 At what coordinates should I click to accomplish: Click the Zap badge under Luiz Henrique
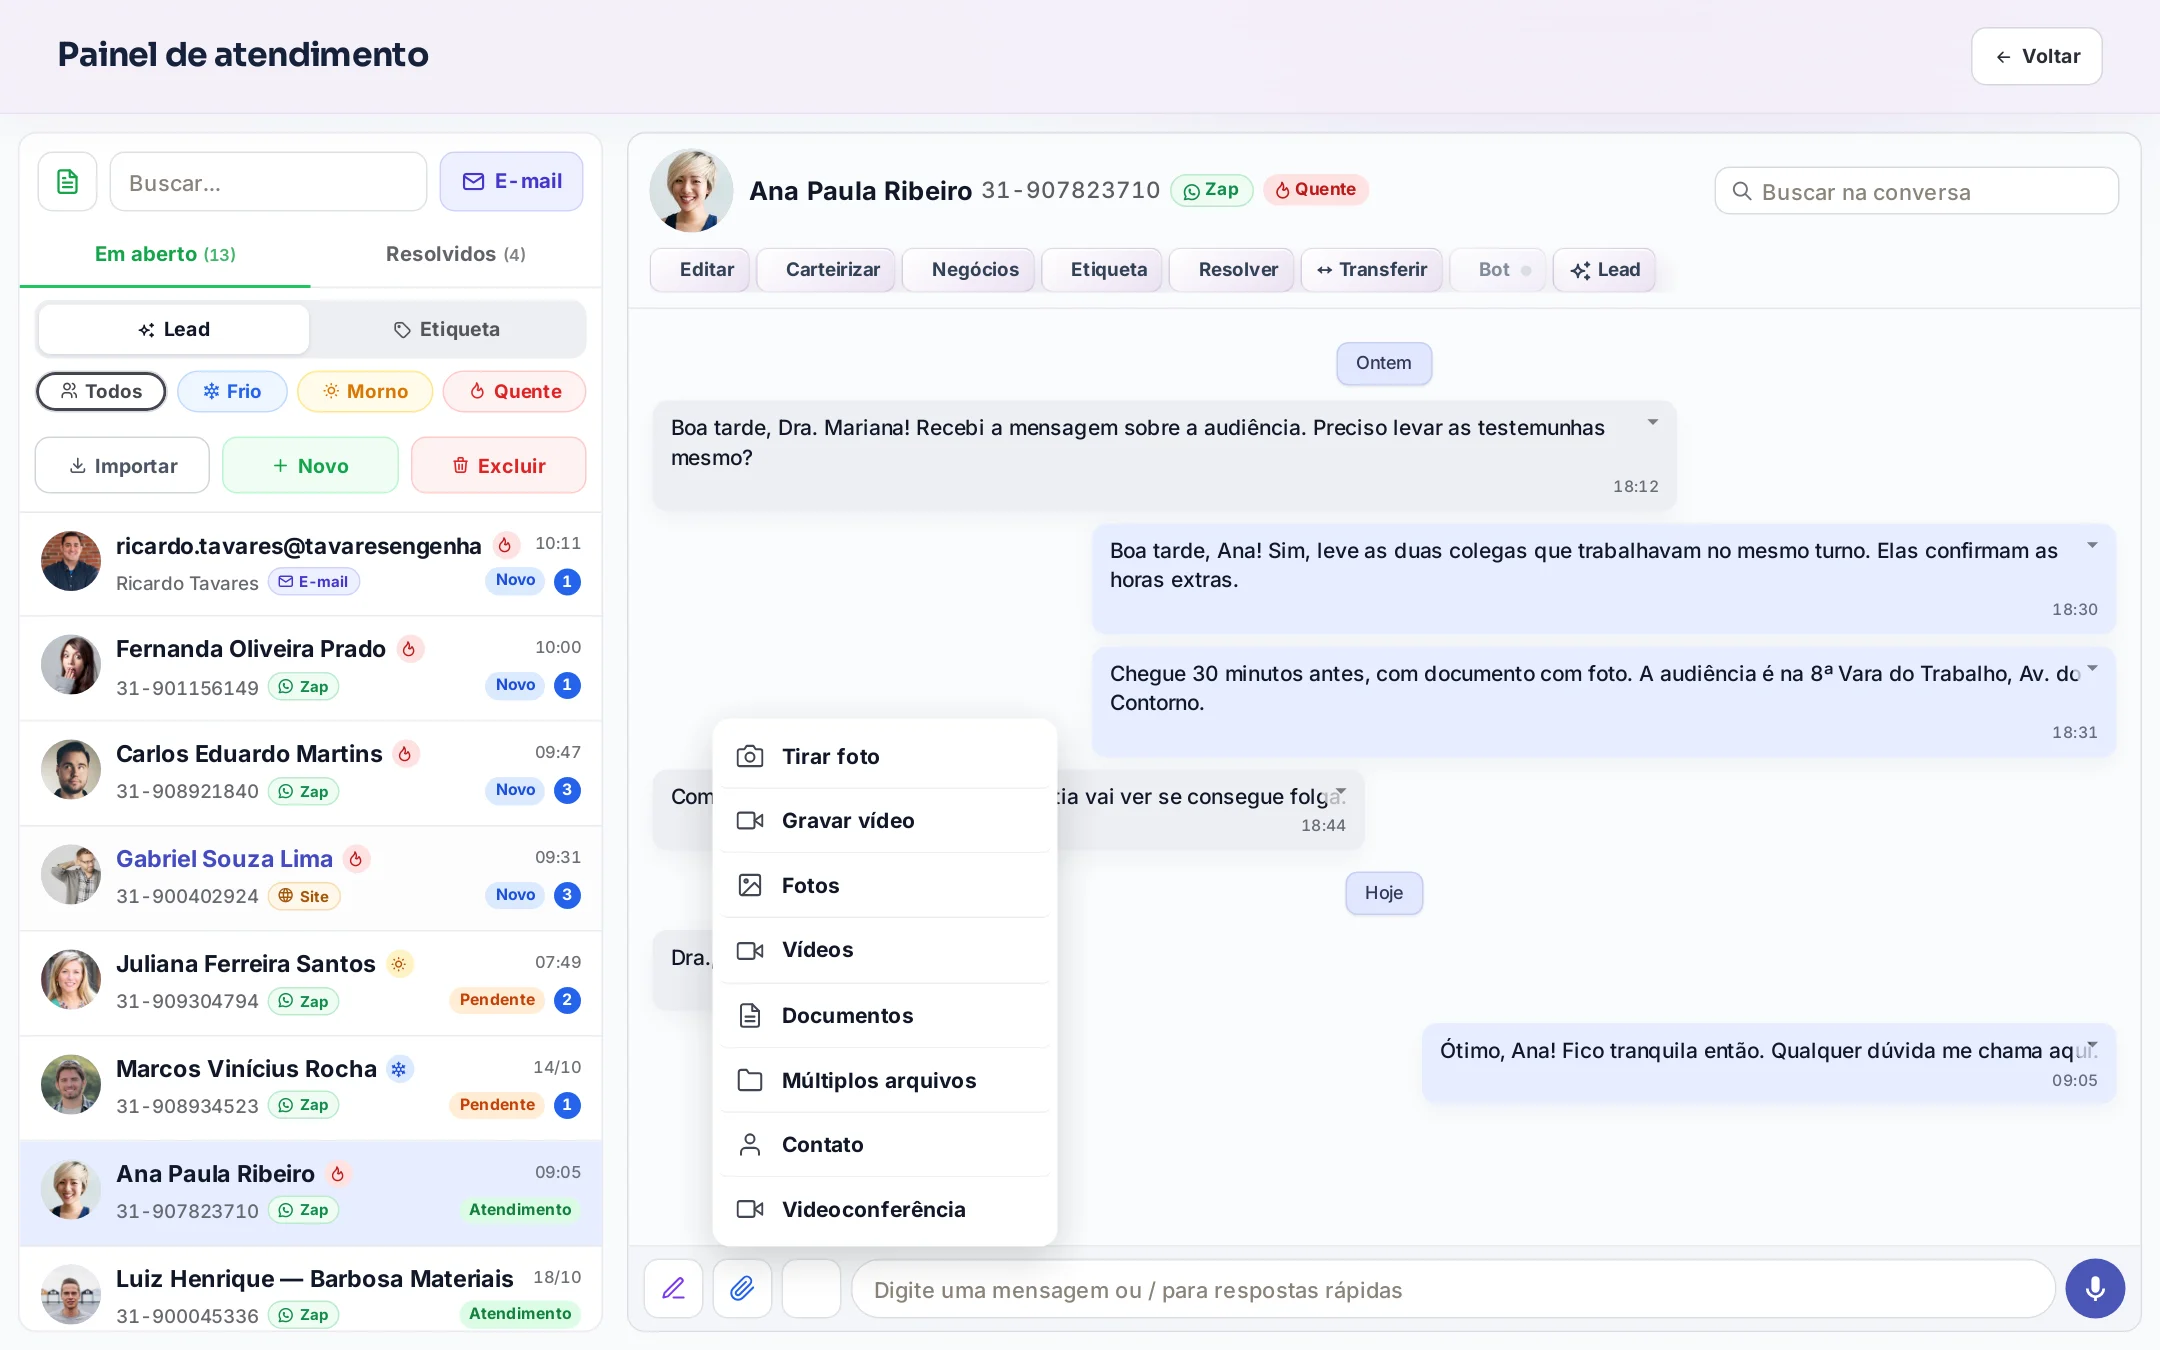click(304, 1315)
